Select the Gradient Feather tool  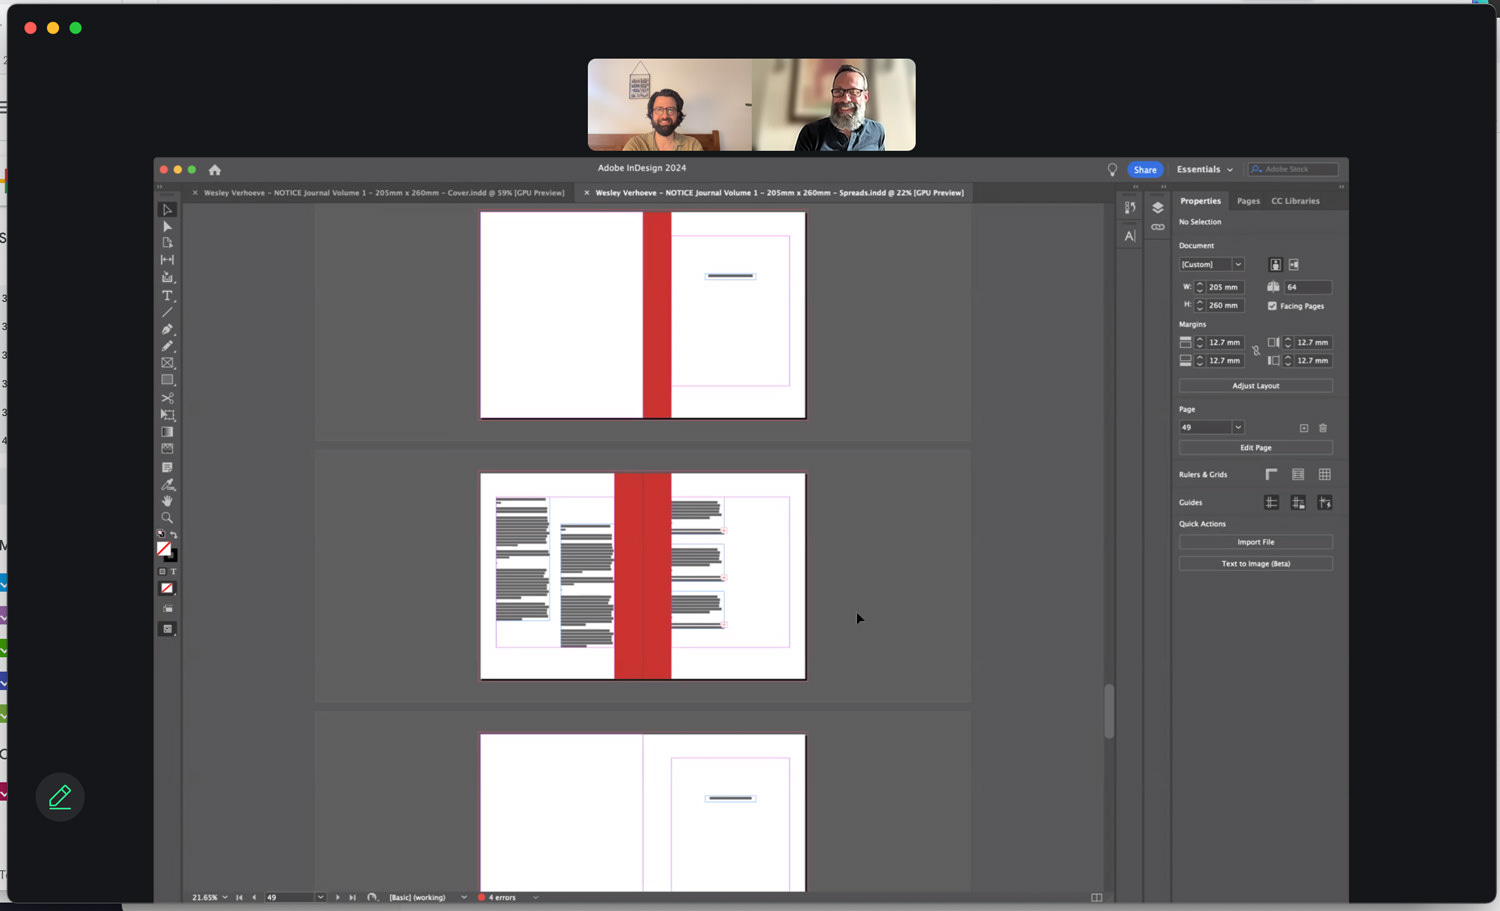pos(167,449)
